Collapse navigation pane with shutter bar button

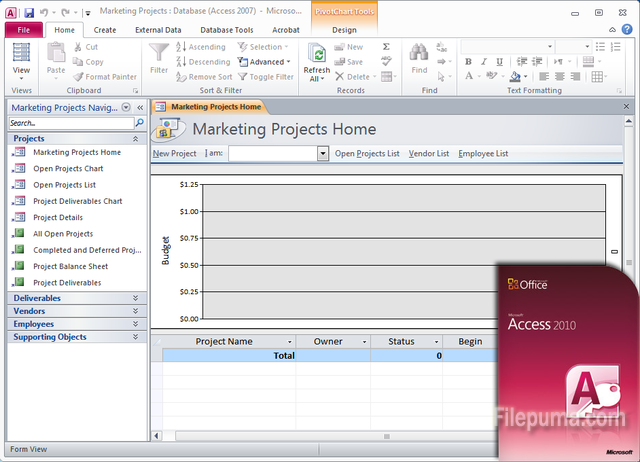pyautogui.click(x=140, y=107)
